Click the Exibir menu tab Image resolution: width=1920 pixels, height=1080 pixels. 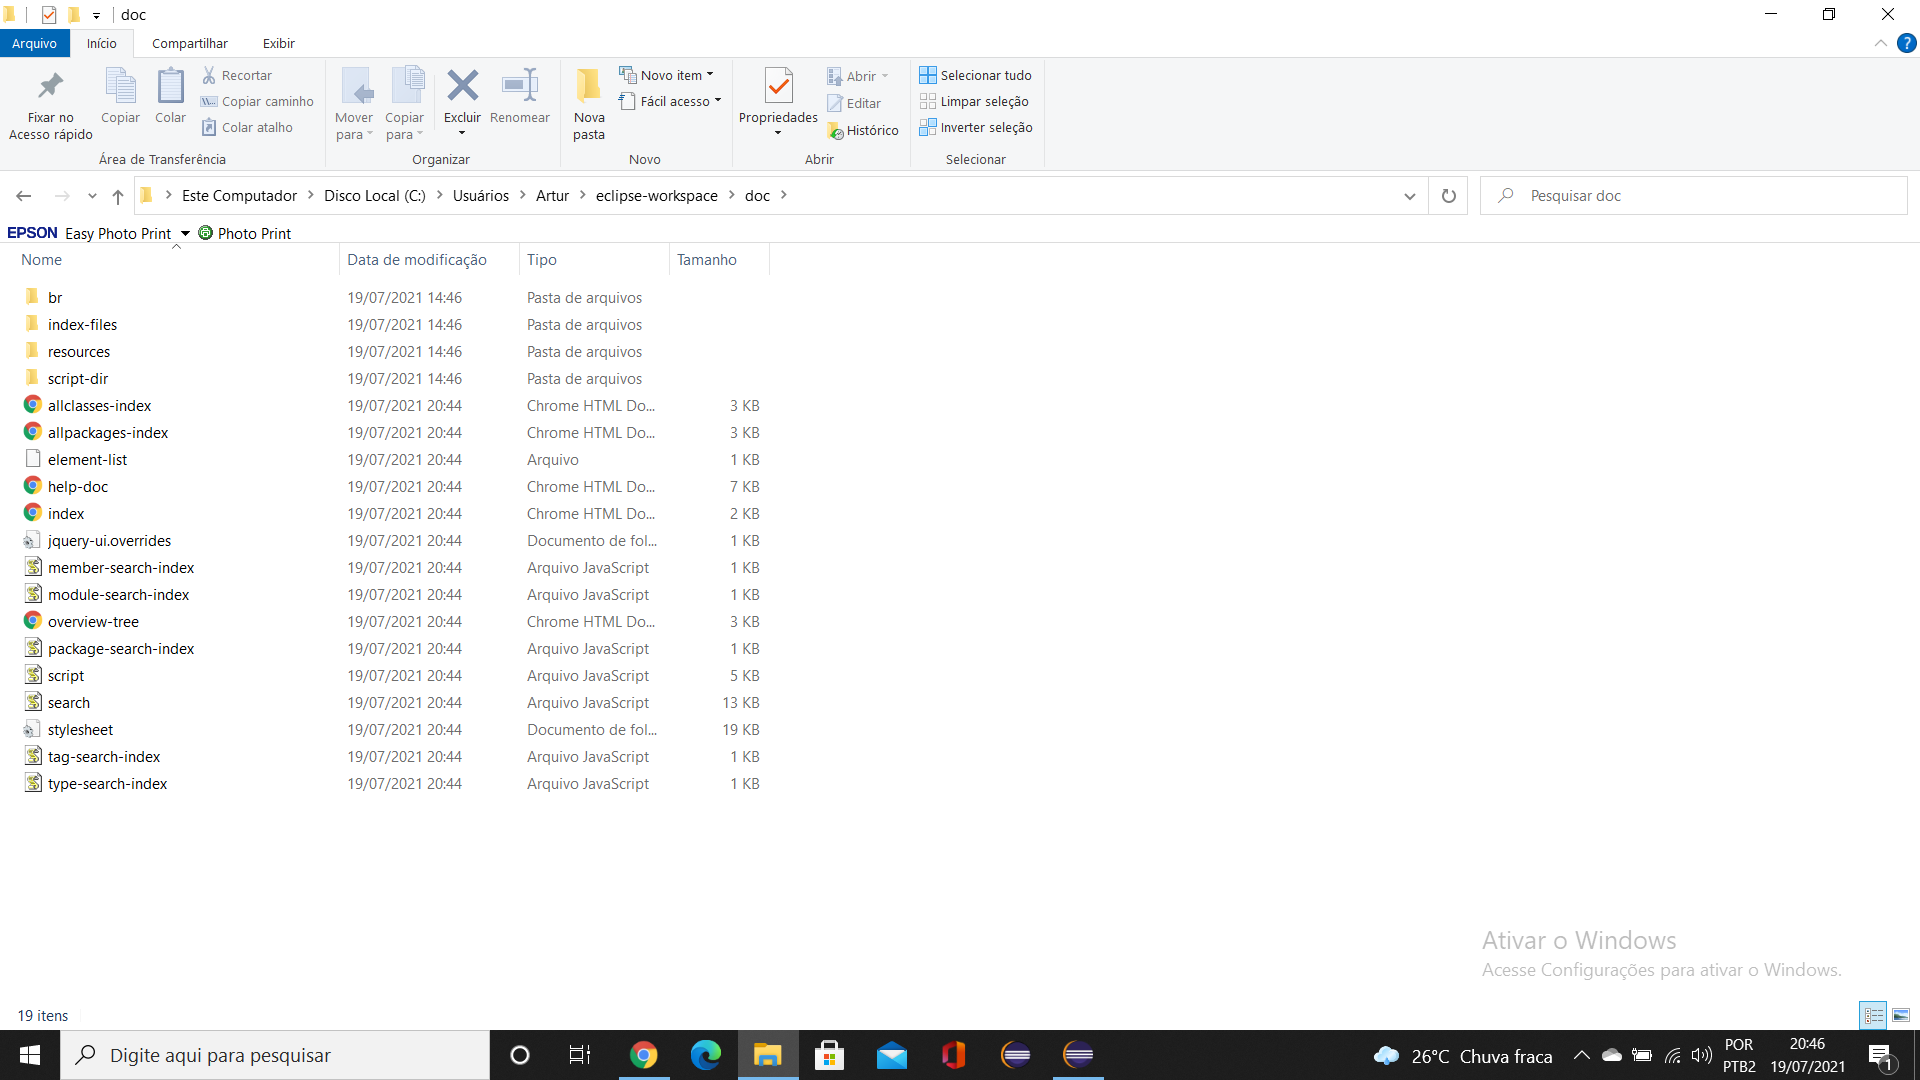coord(278,44)
